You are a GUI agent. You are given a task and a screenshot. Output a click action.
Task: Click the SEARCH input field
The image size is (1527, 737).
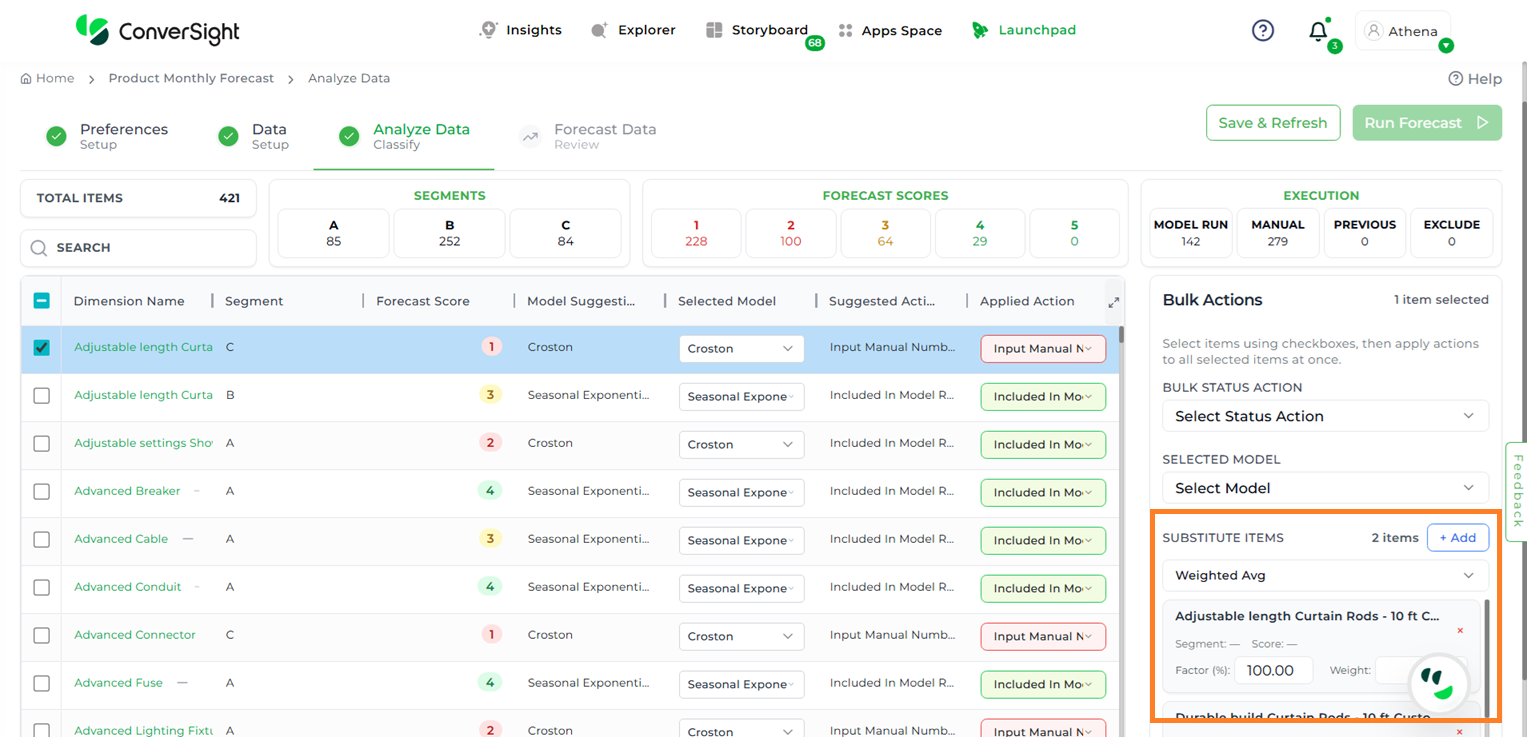[139, 248]
